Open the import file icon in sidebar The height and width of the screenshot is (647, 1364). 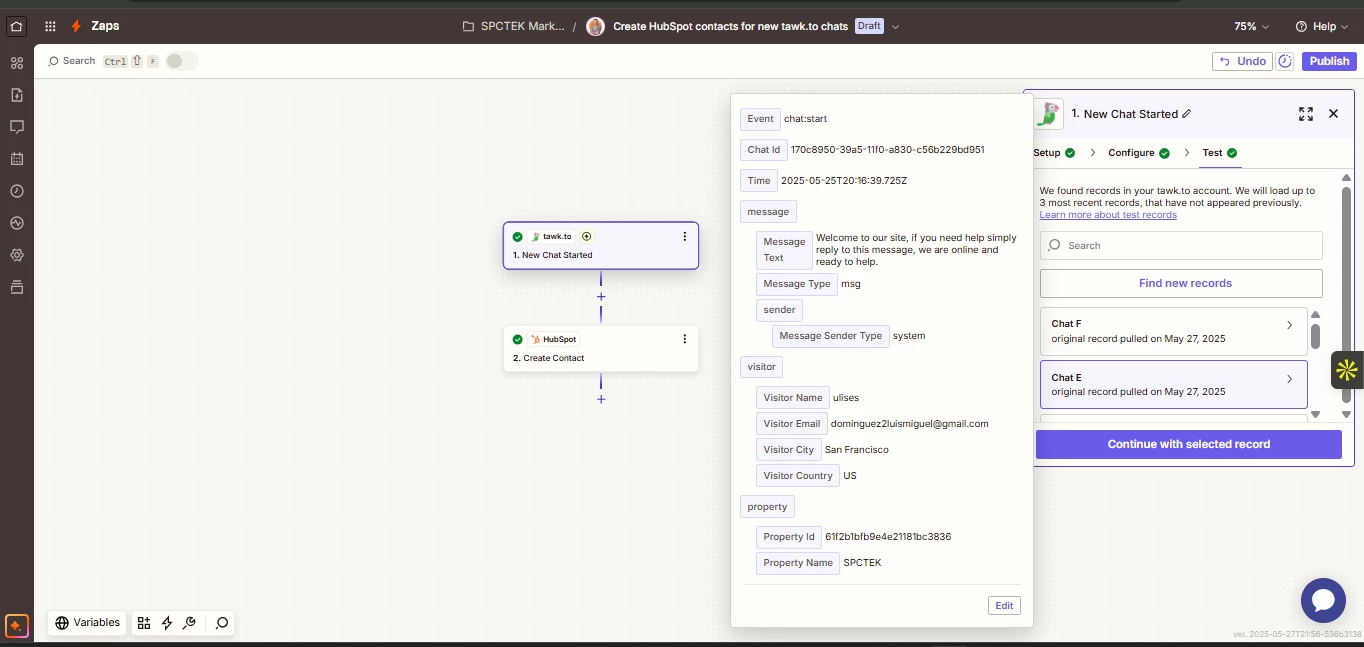pos(16,95)
